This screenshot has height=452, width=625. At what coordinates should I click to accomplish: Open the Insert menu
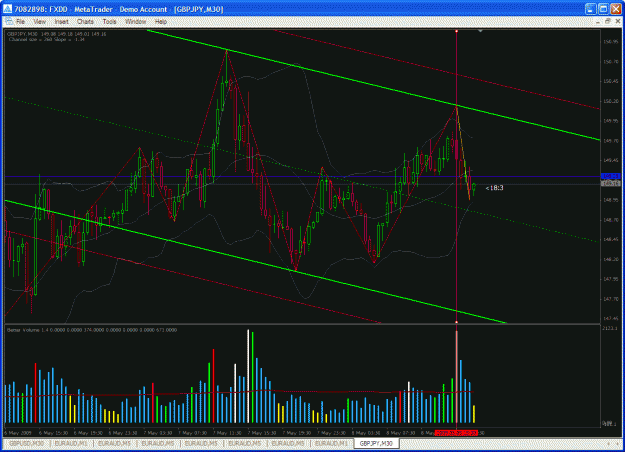click(61, 22)
